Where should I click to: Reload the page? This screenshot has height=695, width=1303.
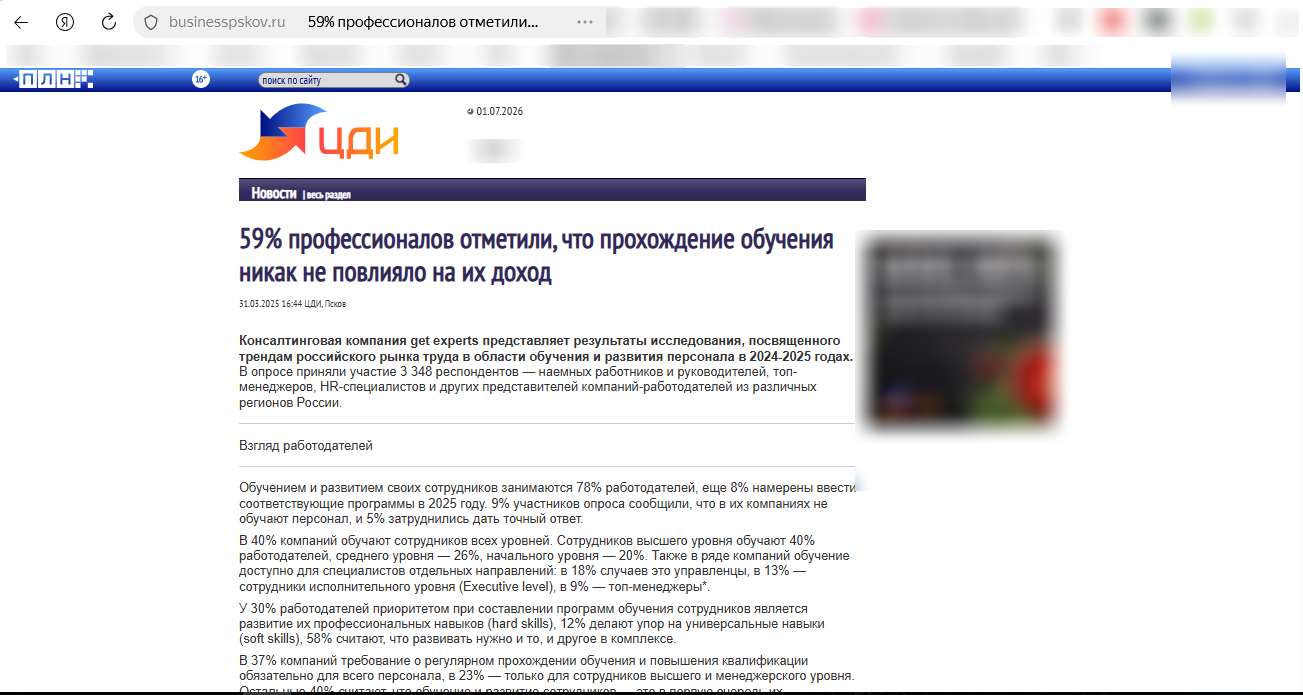click(110, 21)
